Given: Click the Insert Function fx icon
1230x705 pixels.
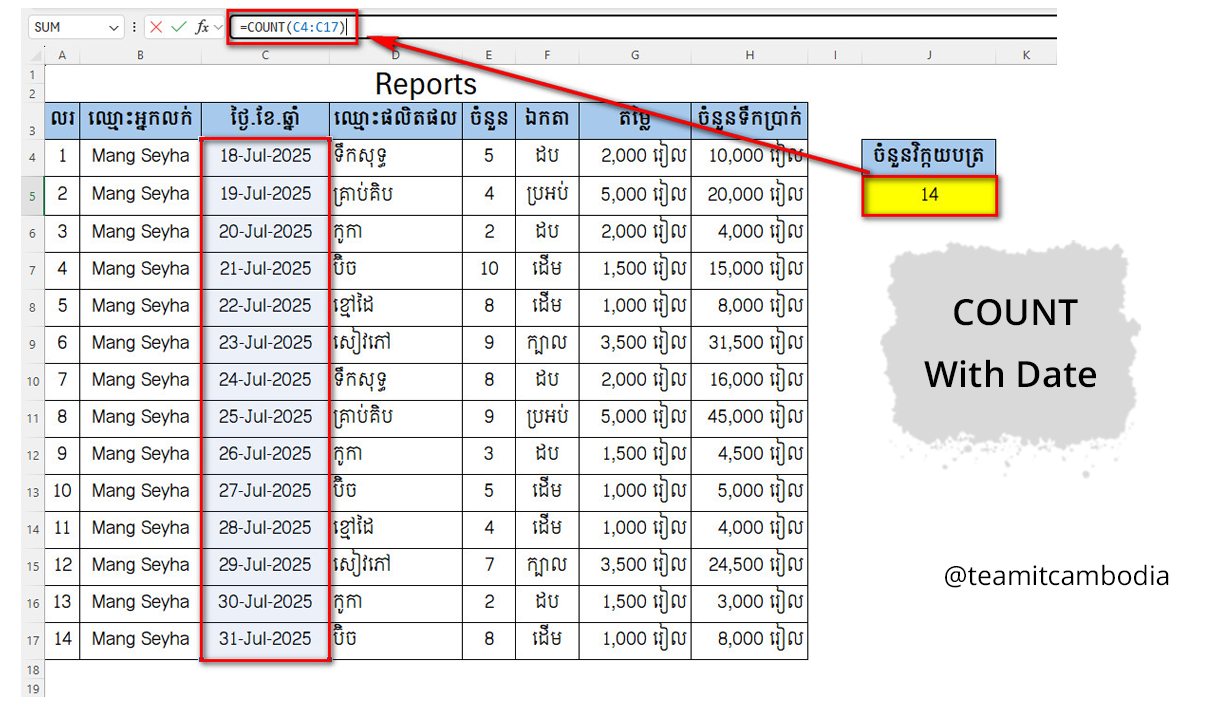Looking at the screenshot, I should [x=201, y=28].
